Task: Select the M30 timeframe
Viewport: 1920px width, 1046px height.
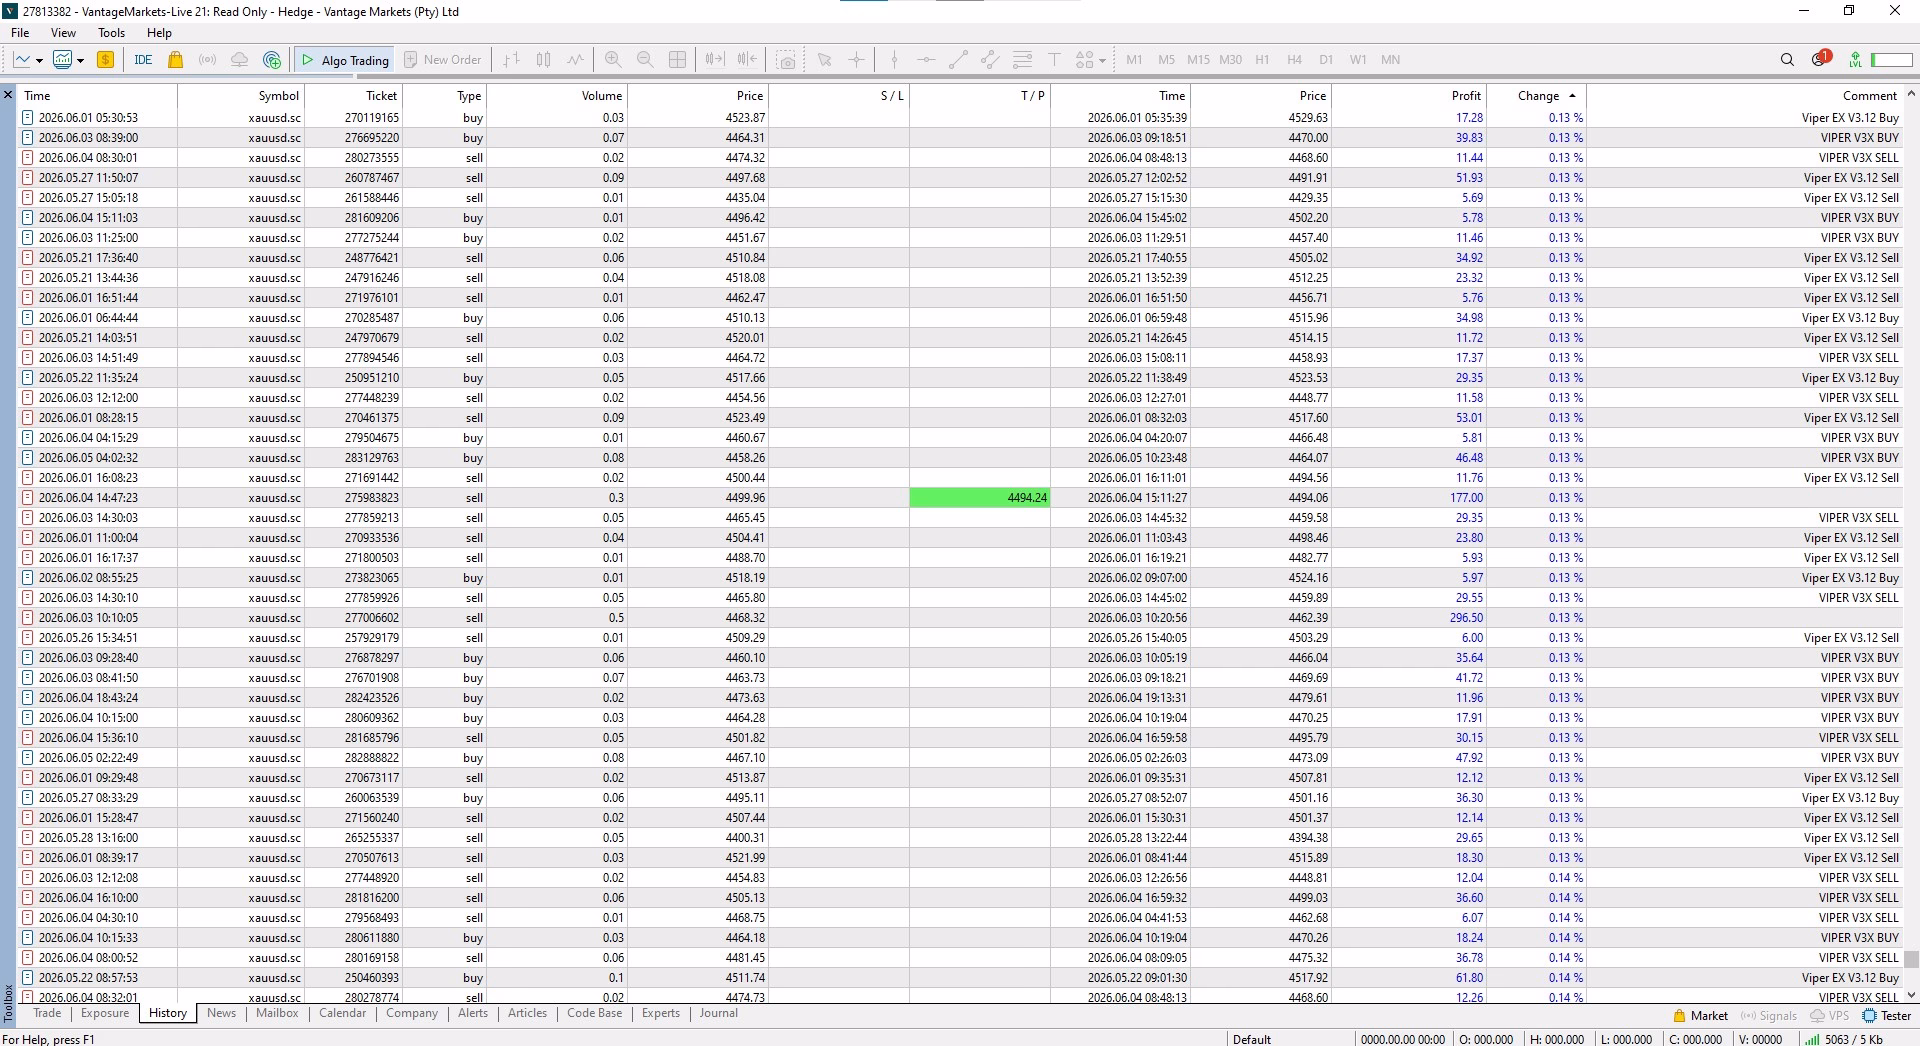Action: 1230,60
